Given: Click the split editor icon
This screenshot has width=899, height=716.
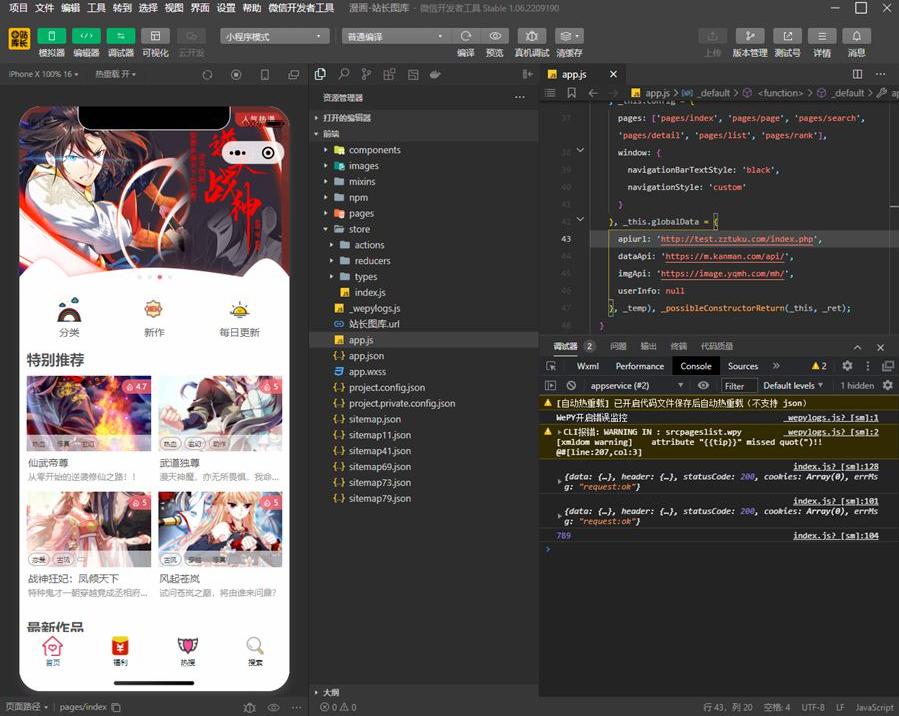Looking at the screenshot, I should (x=857, y=74).
